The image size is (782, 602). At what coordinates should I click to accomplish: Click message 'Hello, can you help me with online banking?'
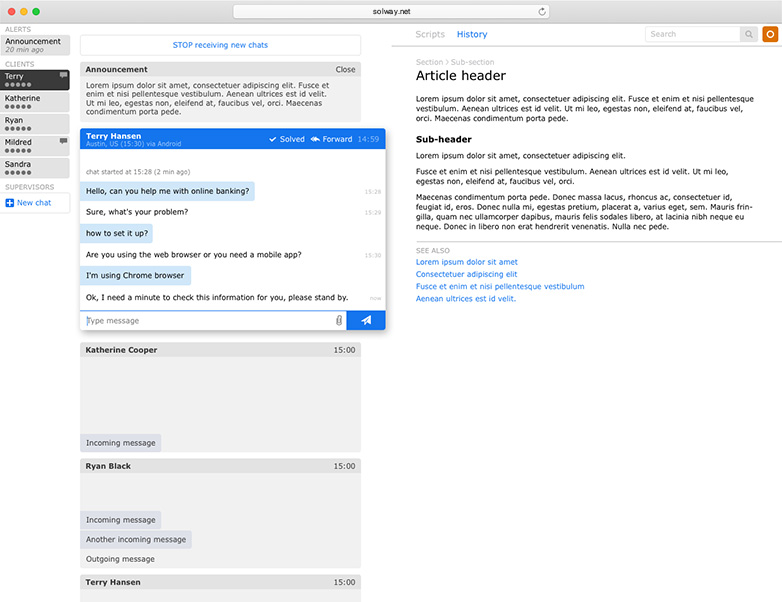(x=167, y=191)
